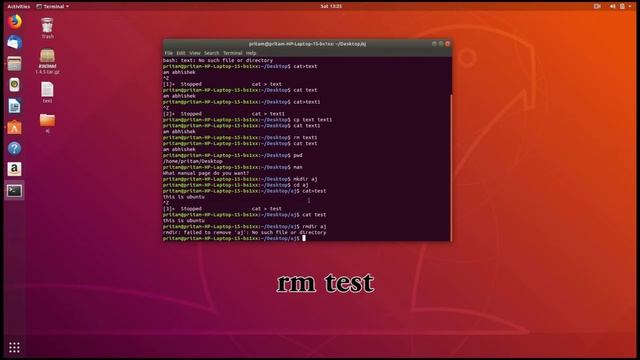Screen dimensions: 640x360
Task: Show Applications grid at dock bottom
Action: point(14,347)
